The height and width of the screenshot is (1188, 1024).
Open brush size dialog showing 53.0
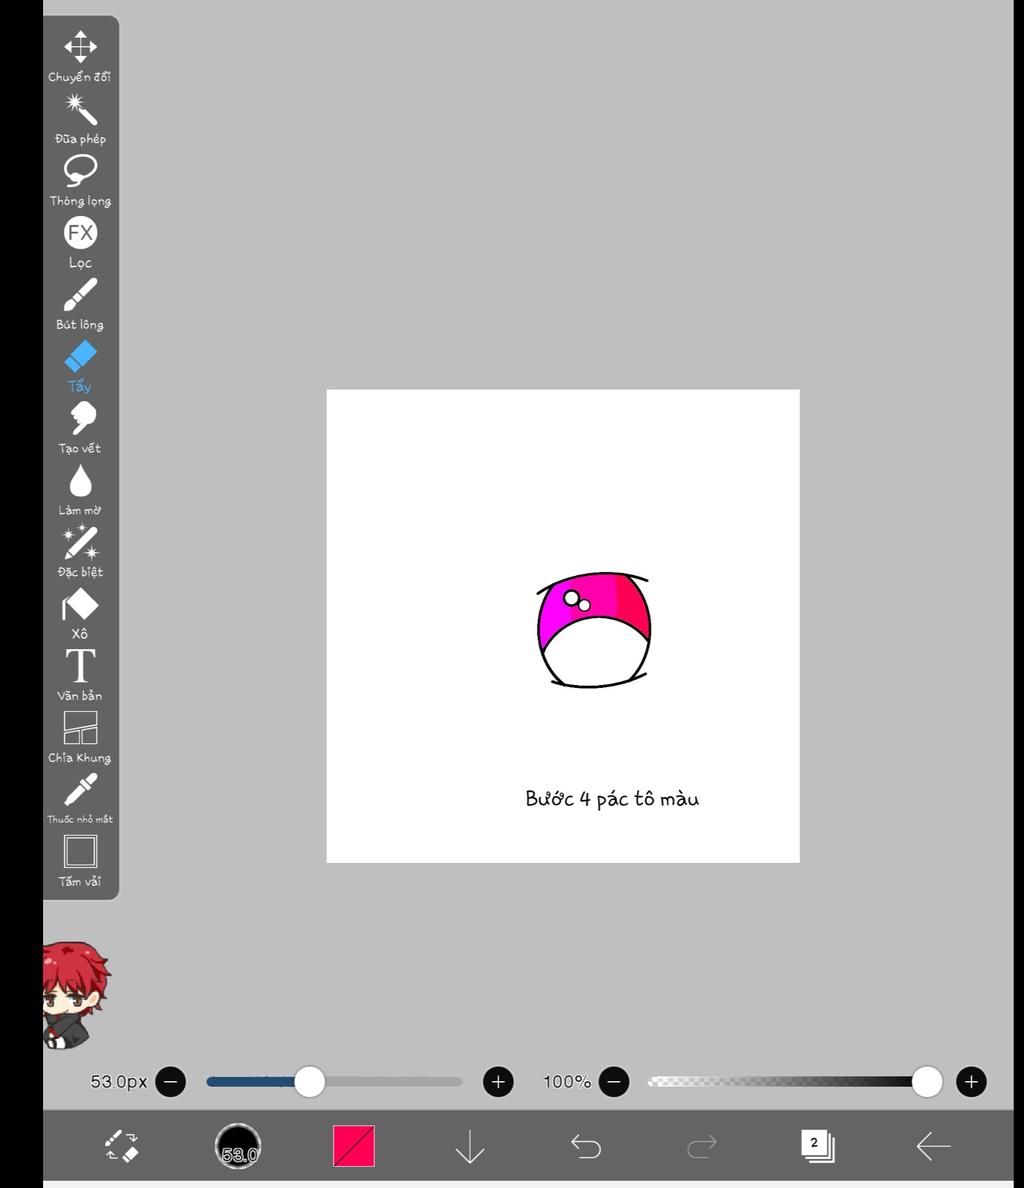coord(238,1147)
